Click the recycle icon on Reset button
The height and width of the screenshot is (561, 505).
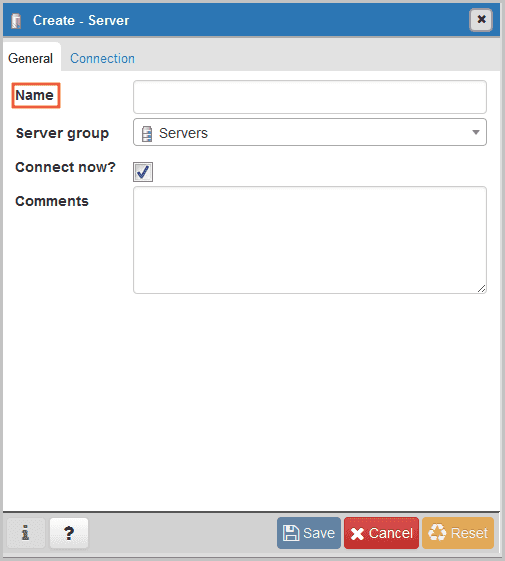(x=437, y=532)
